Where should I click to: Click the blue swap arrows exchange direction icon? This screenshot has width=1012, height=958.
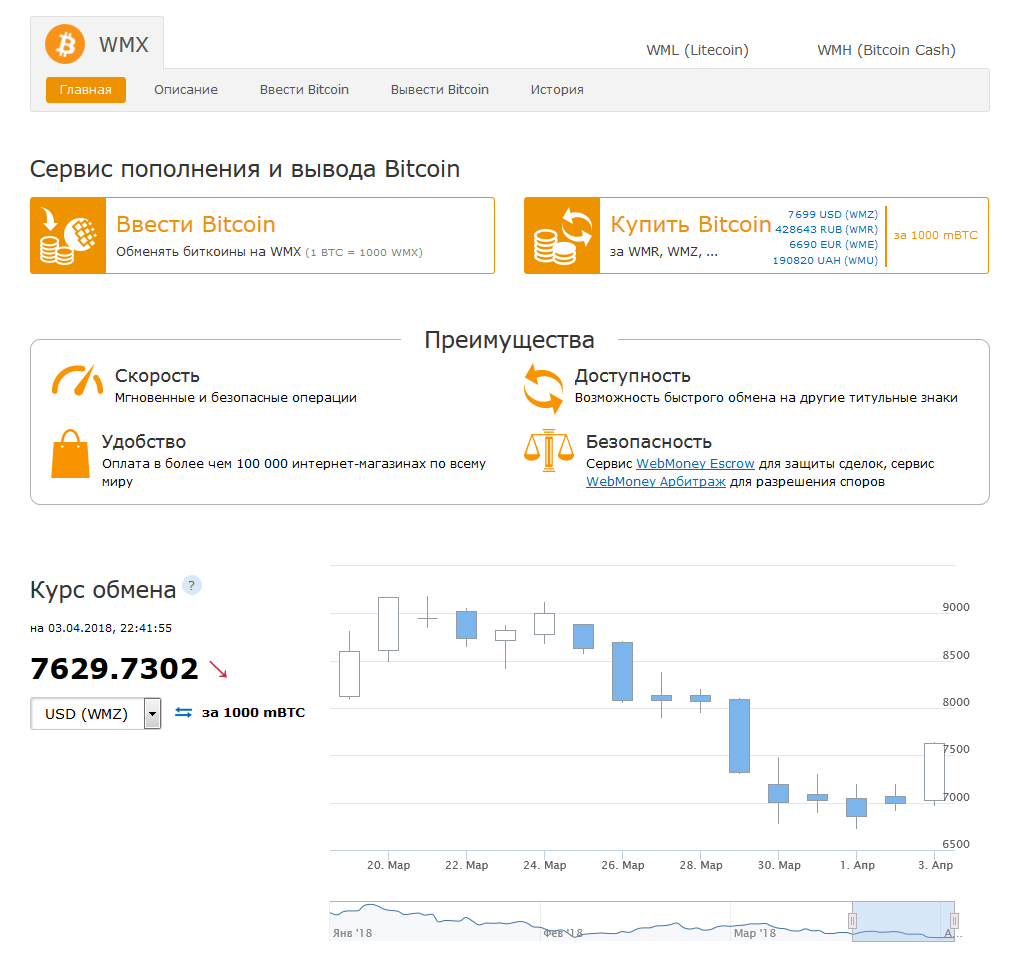(x=183, y=713)
